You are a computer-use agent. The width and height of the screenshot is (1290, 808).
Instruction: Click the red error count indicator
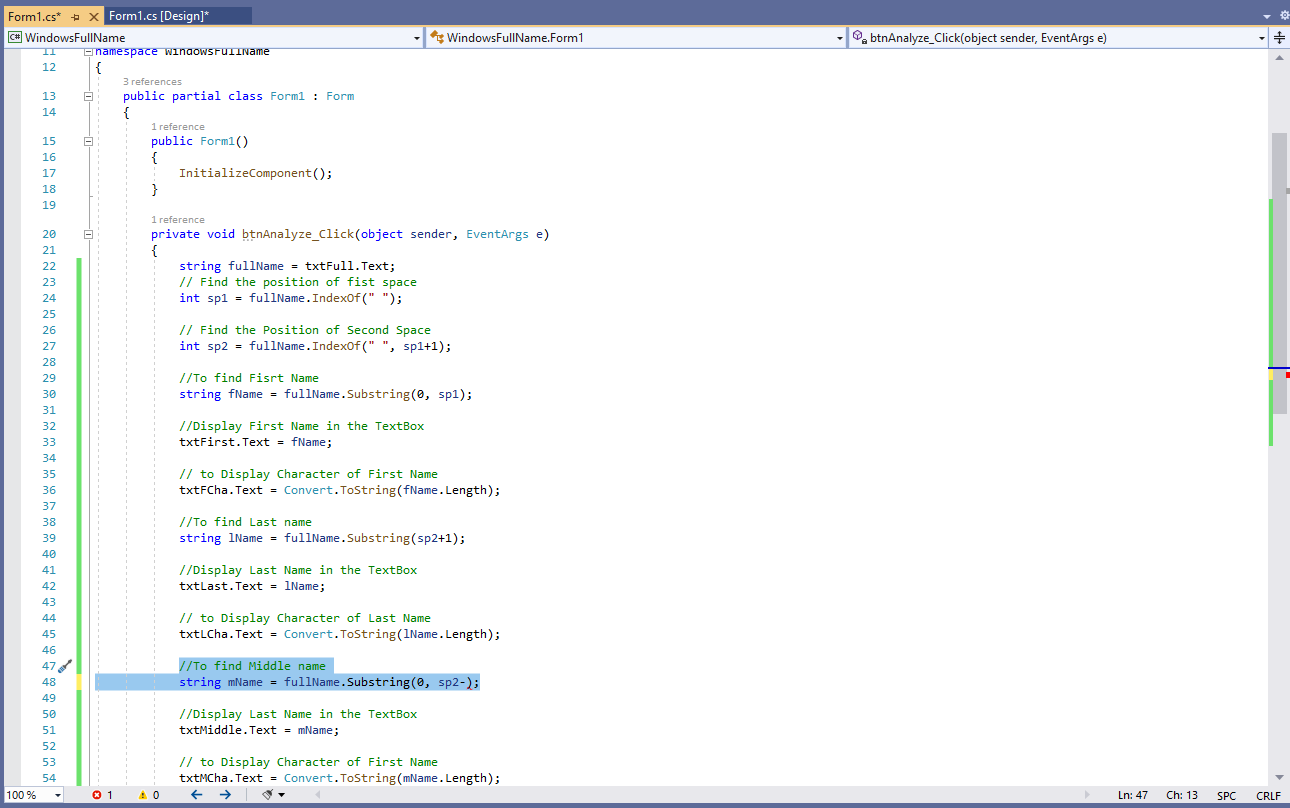click(102, 795)
